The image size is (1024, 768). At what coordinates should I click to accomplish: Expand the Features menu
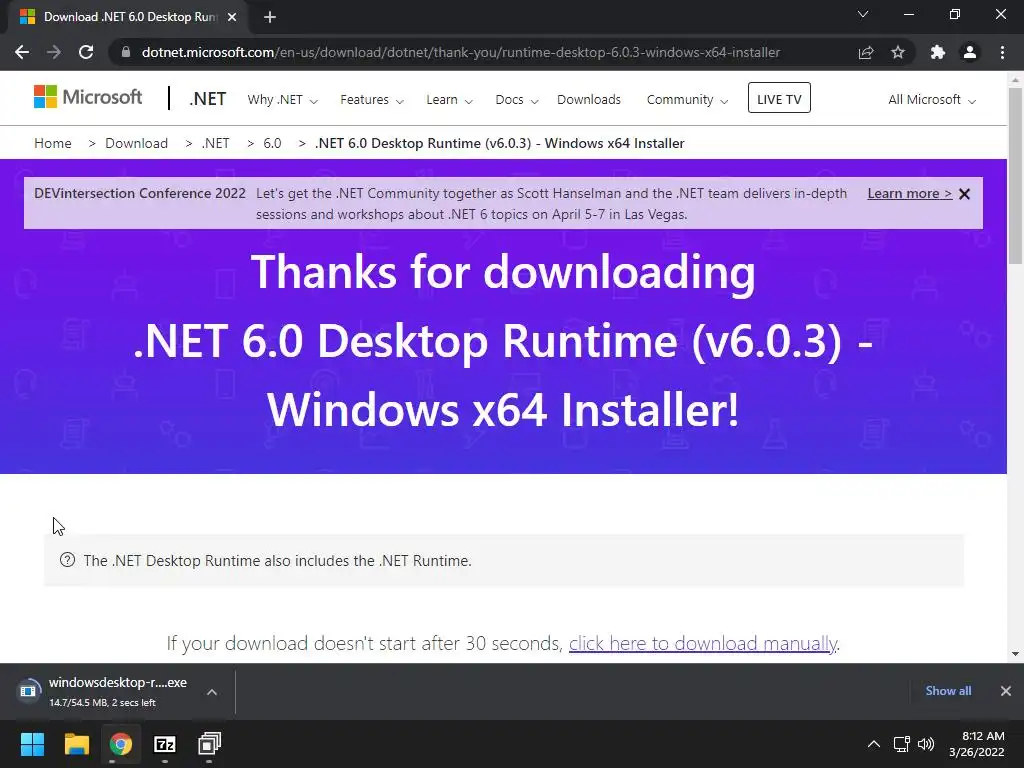[x=372, y=100]
